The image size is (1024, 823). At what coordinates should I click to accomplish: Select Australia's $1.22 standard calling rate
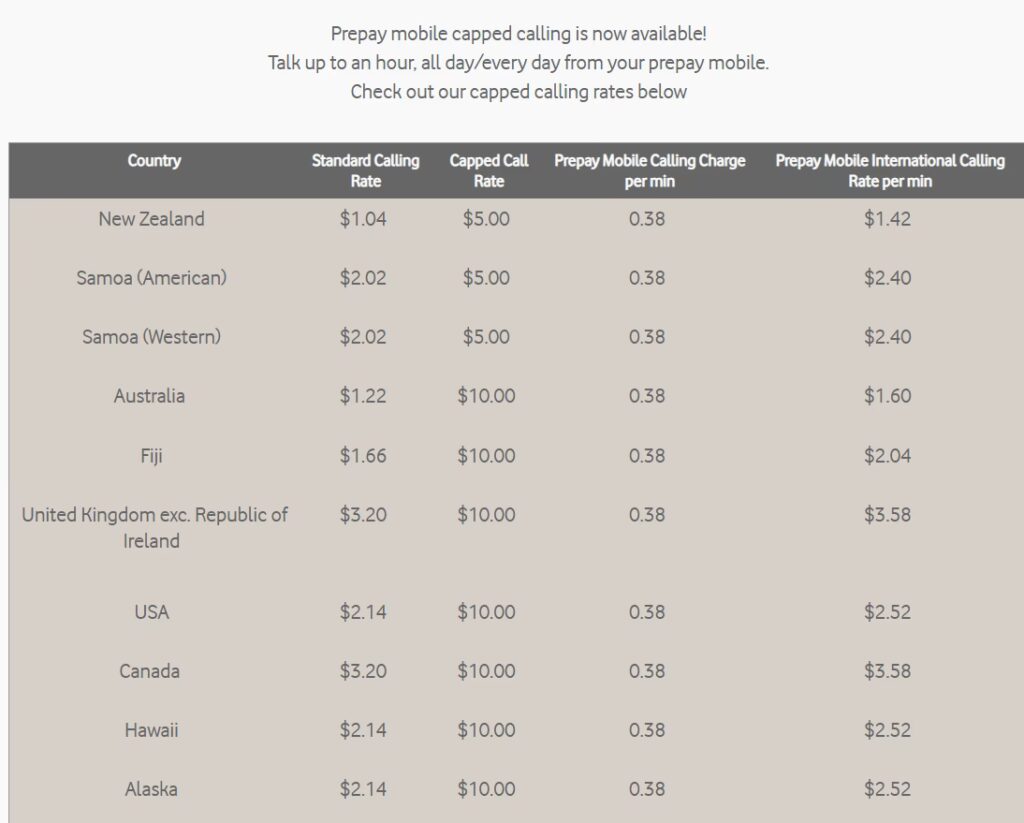(x=362, y=396)
